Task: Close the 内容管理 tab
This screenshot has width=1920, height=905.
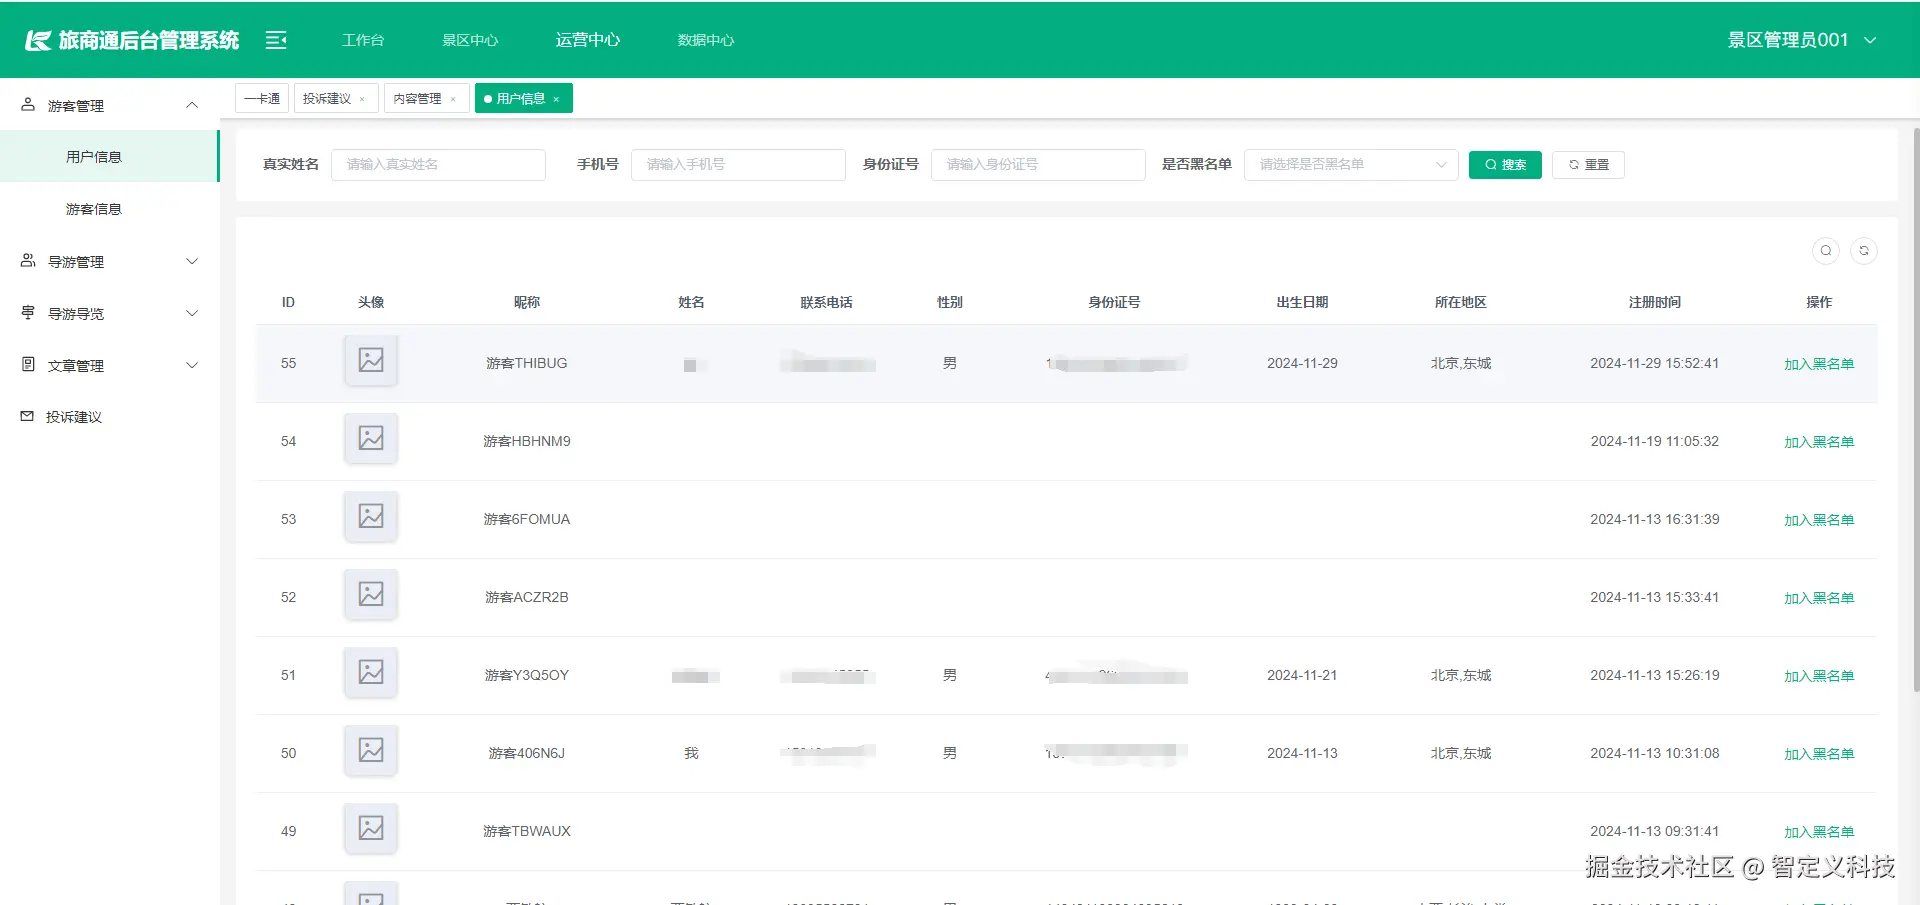Action: click(x=453, y=99)
